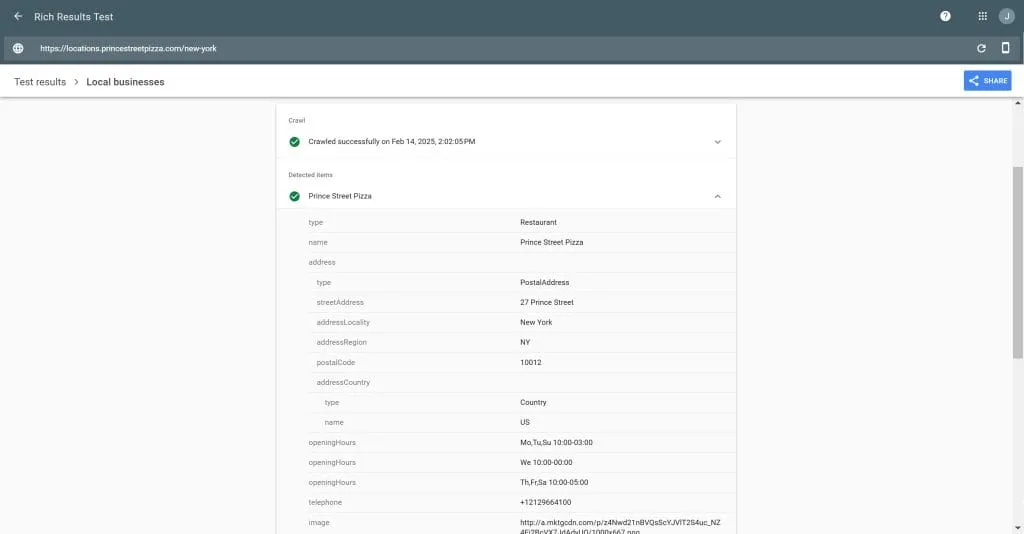Image resolution: width=1024 pixels, height=534 pixels.
Task: Click the 'address' property label
Action: click(x=321, y=262)
